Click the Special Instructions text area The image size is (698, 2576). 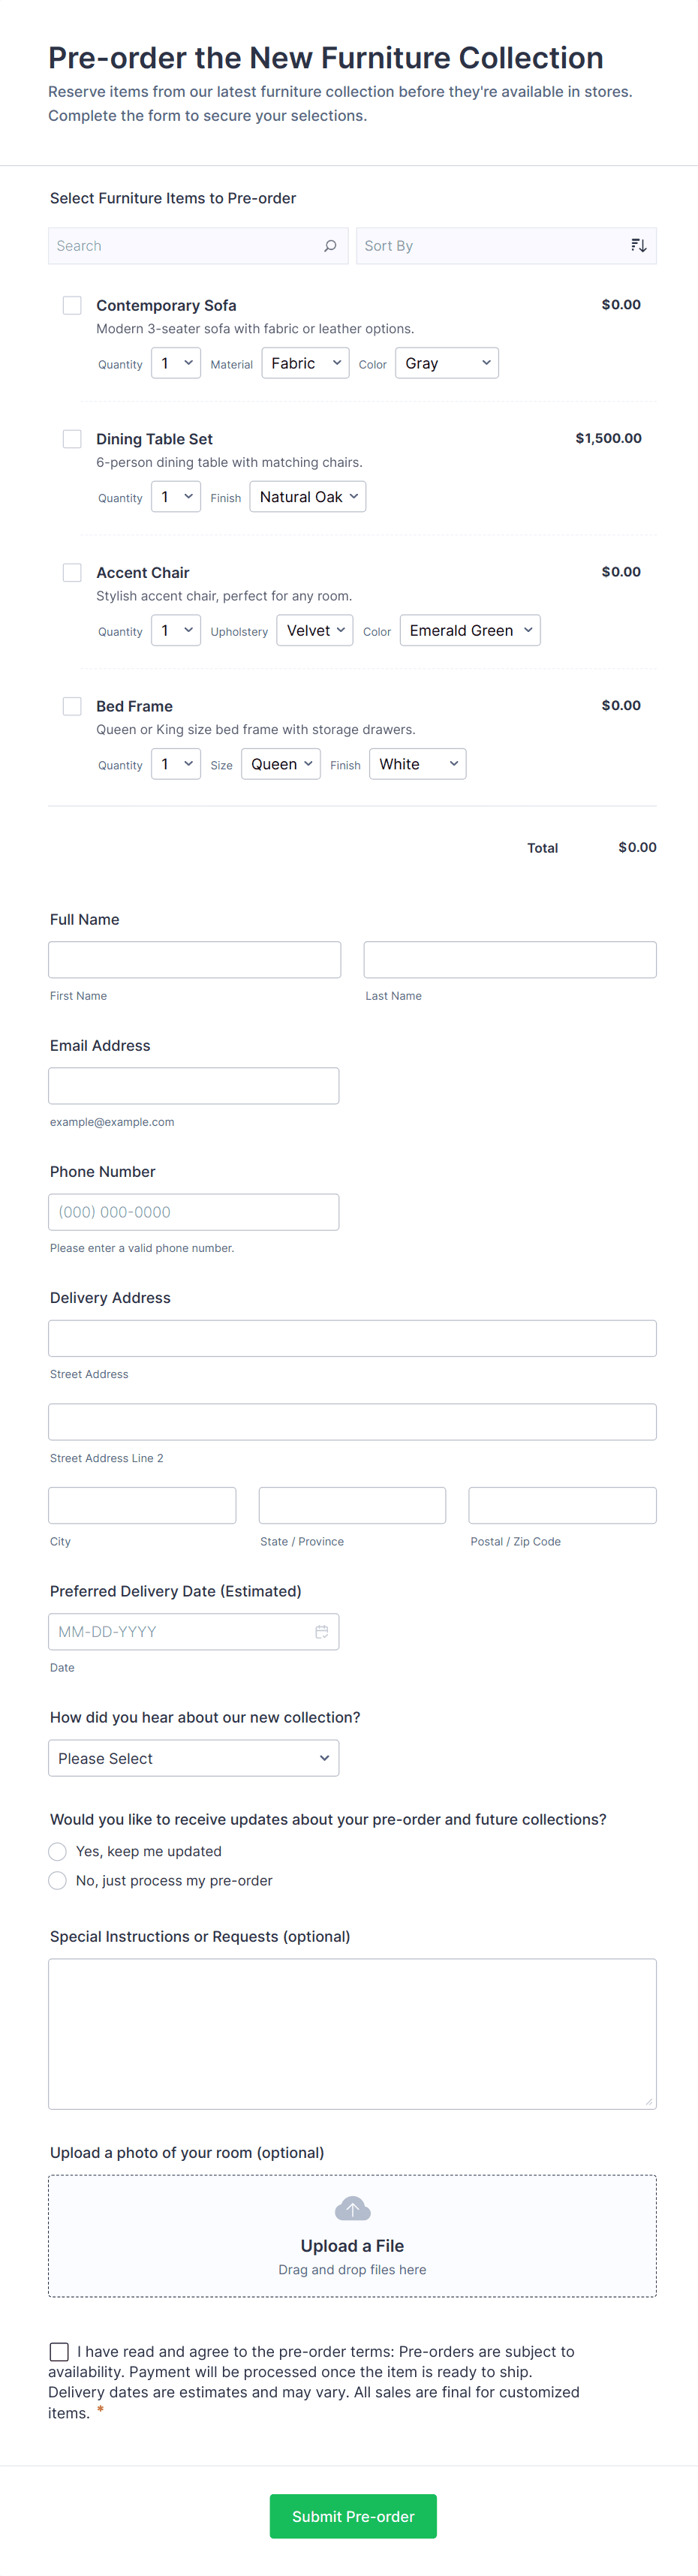pyautogui.click(x=352, y=2034)
